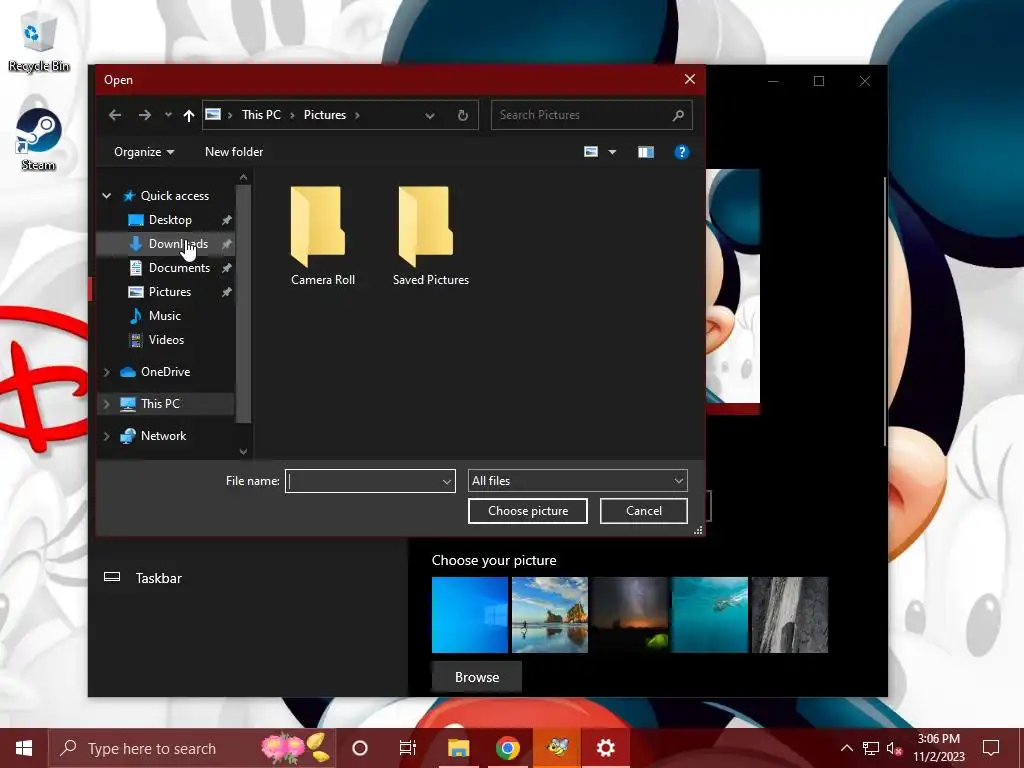Choose the gray rock cliff wallpaper
Viewport: 1024px width, 768px height.
[790, 615]
